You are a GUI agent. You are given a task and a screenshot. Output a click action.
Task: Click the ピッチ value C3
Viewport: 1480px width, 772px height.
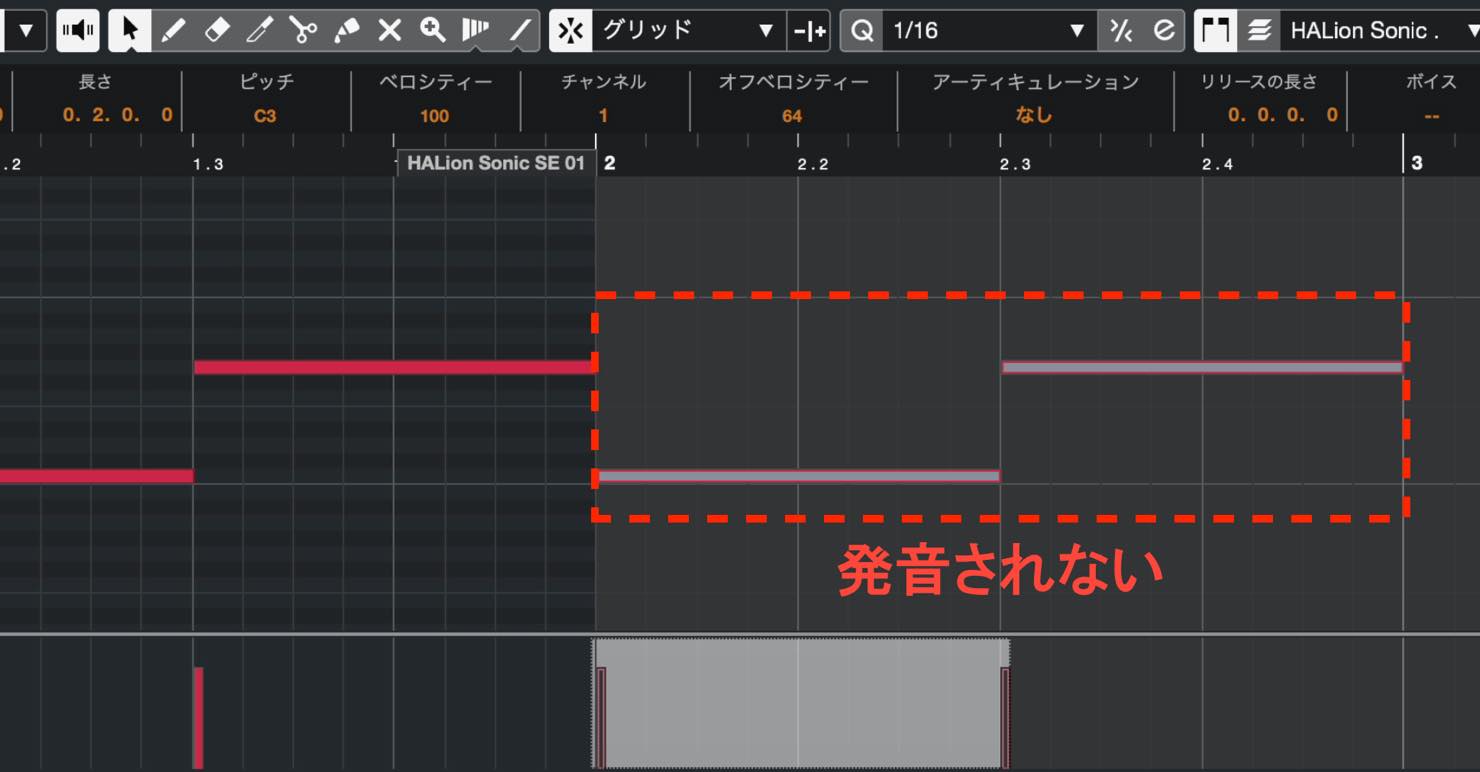(265, 116)
